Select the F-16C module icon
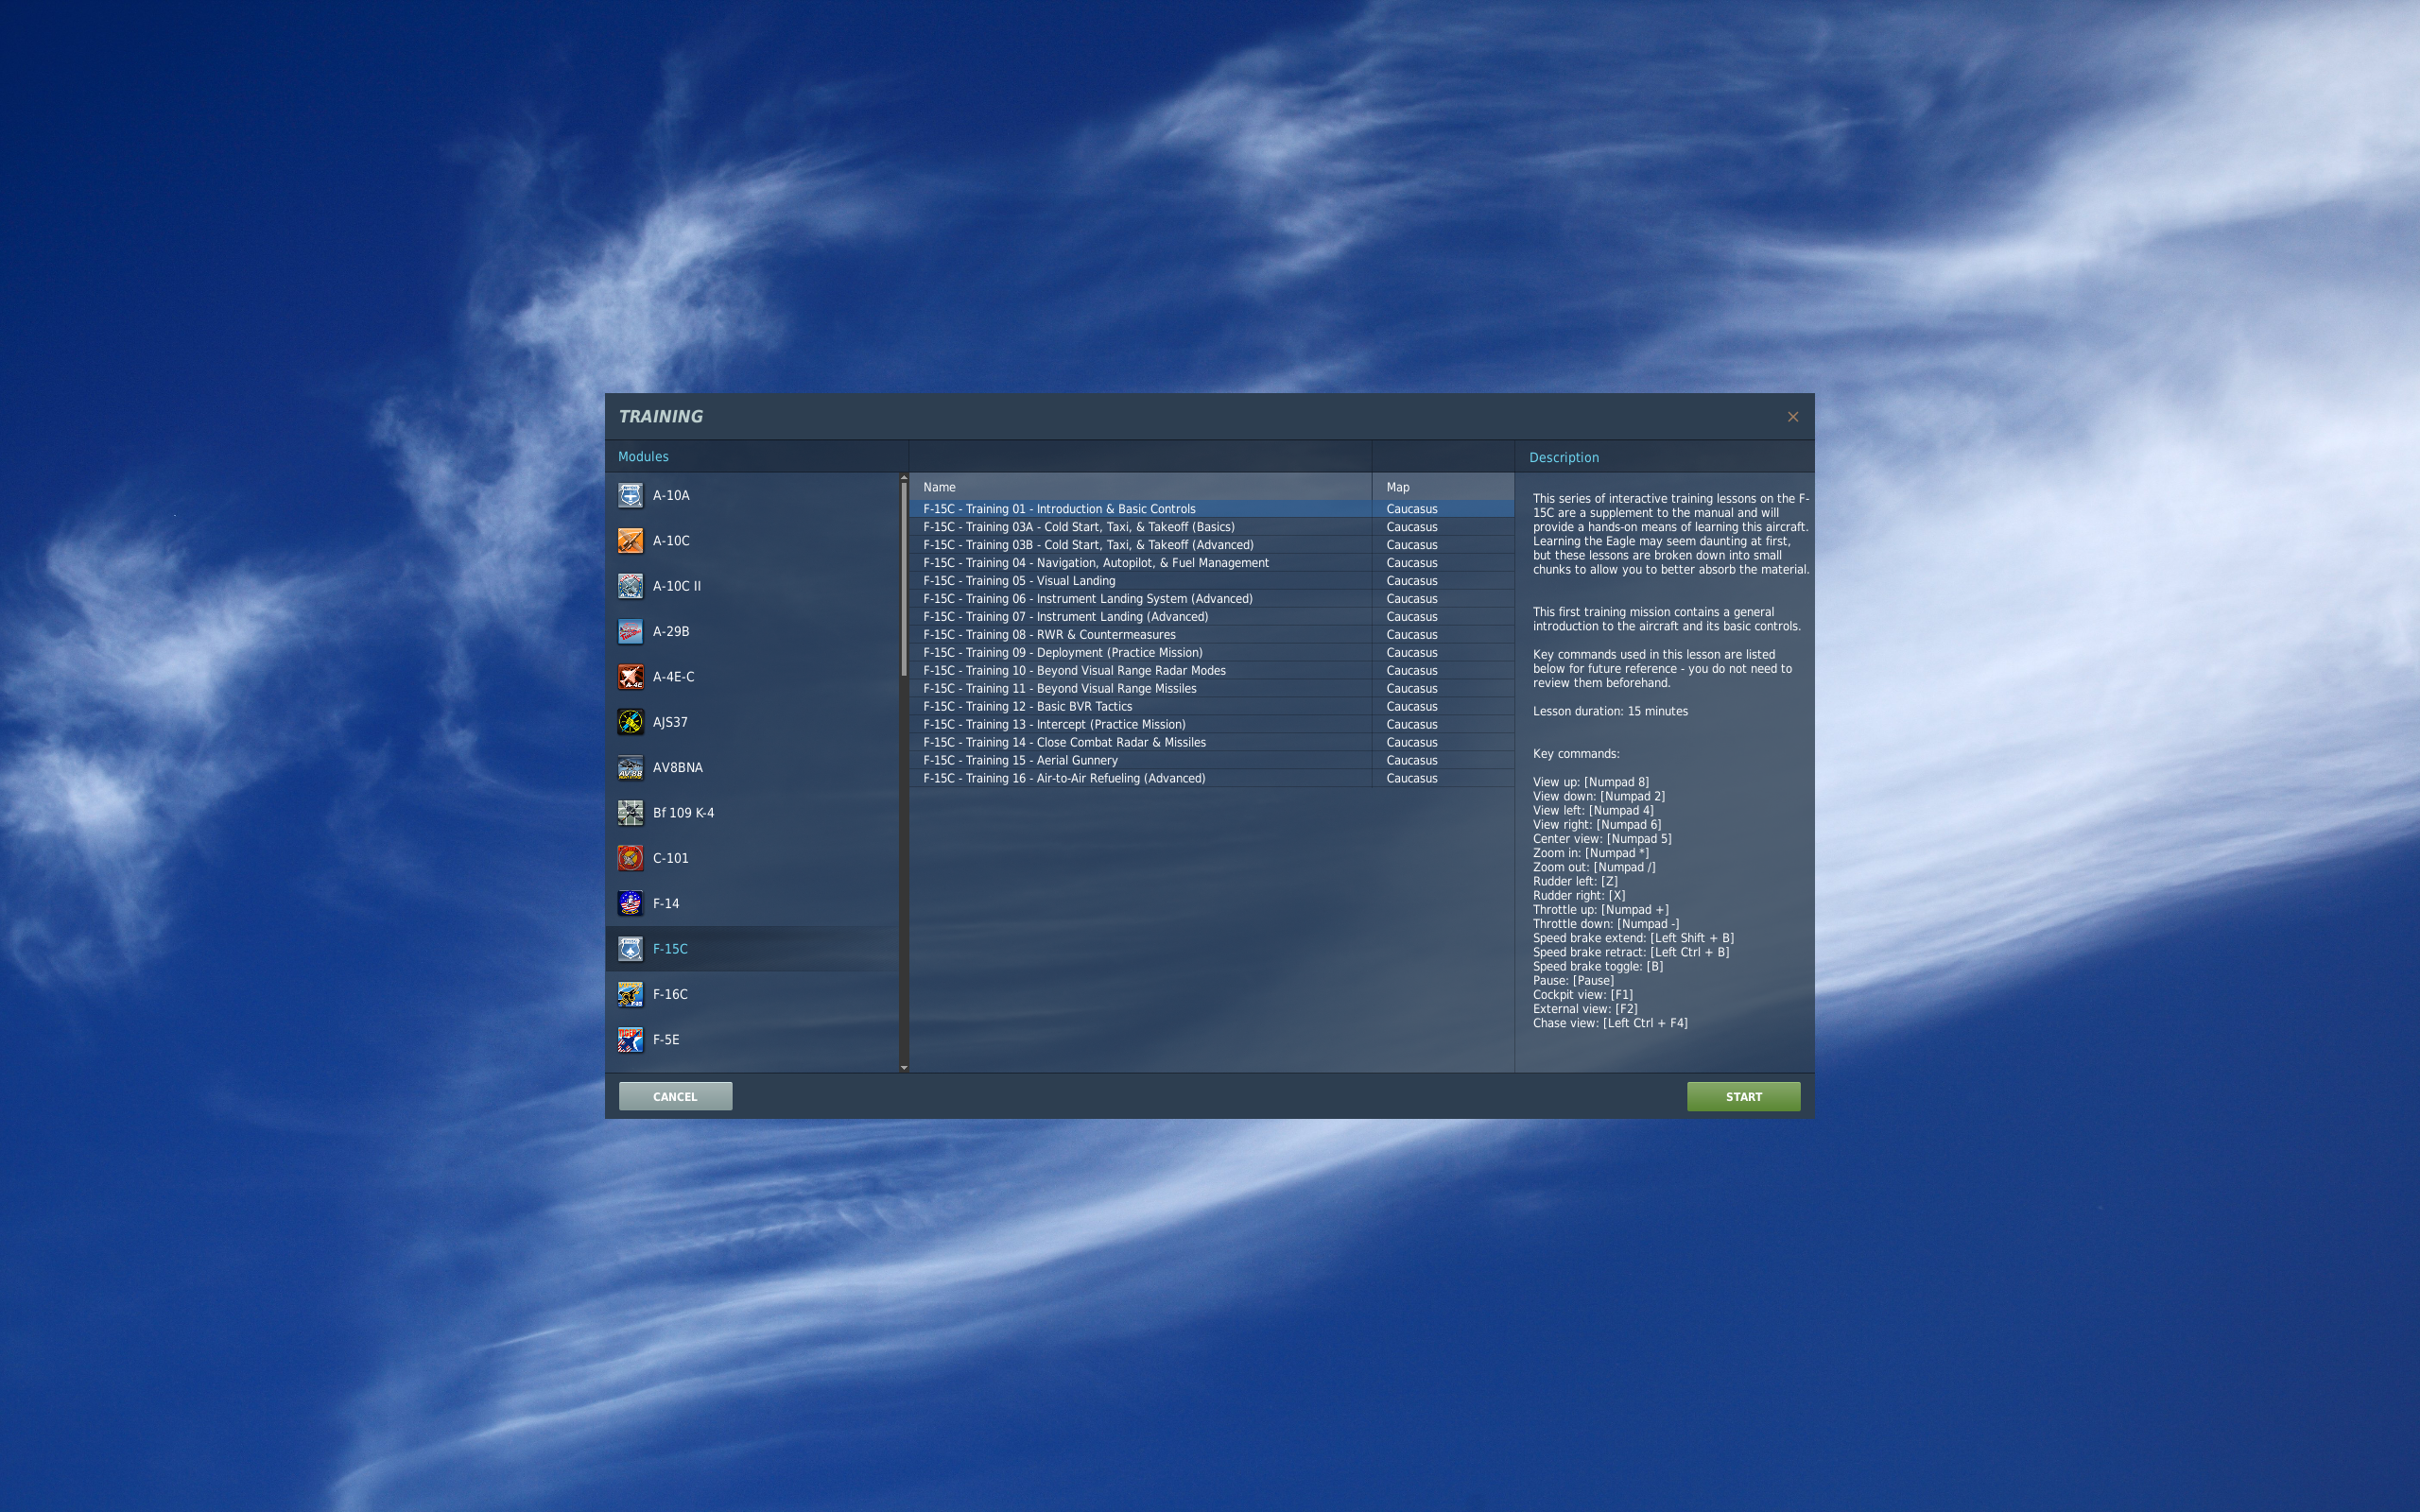Image resolution: width=2420 pixels, height=1512 pixels. coord(630,994)
